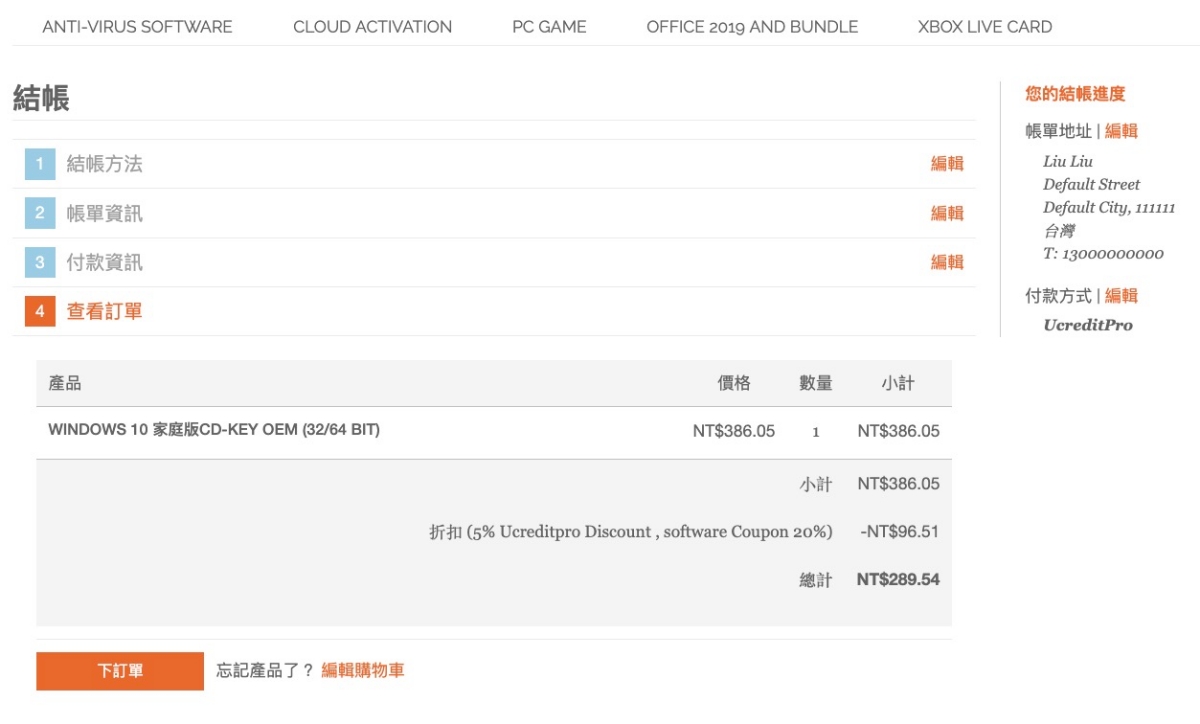Expand the 帳單資訊 step

[x=104, y=213]
